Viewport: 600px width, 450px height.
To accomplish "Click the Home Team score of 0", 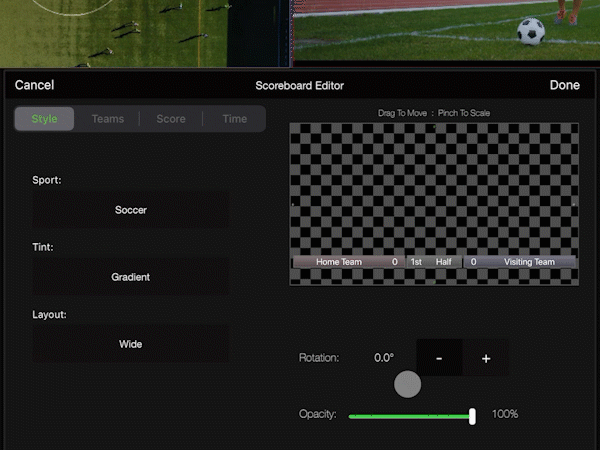I will (395, 262).
